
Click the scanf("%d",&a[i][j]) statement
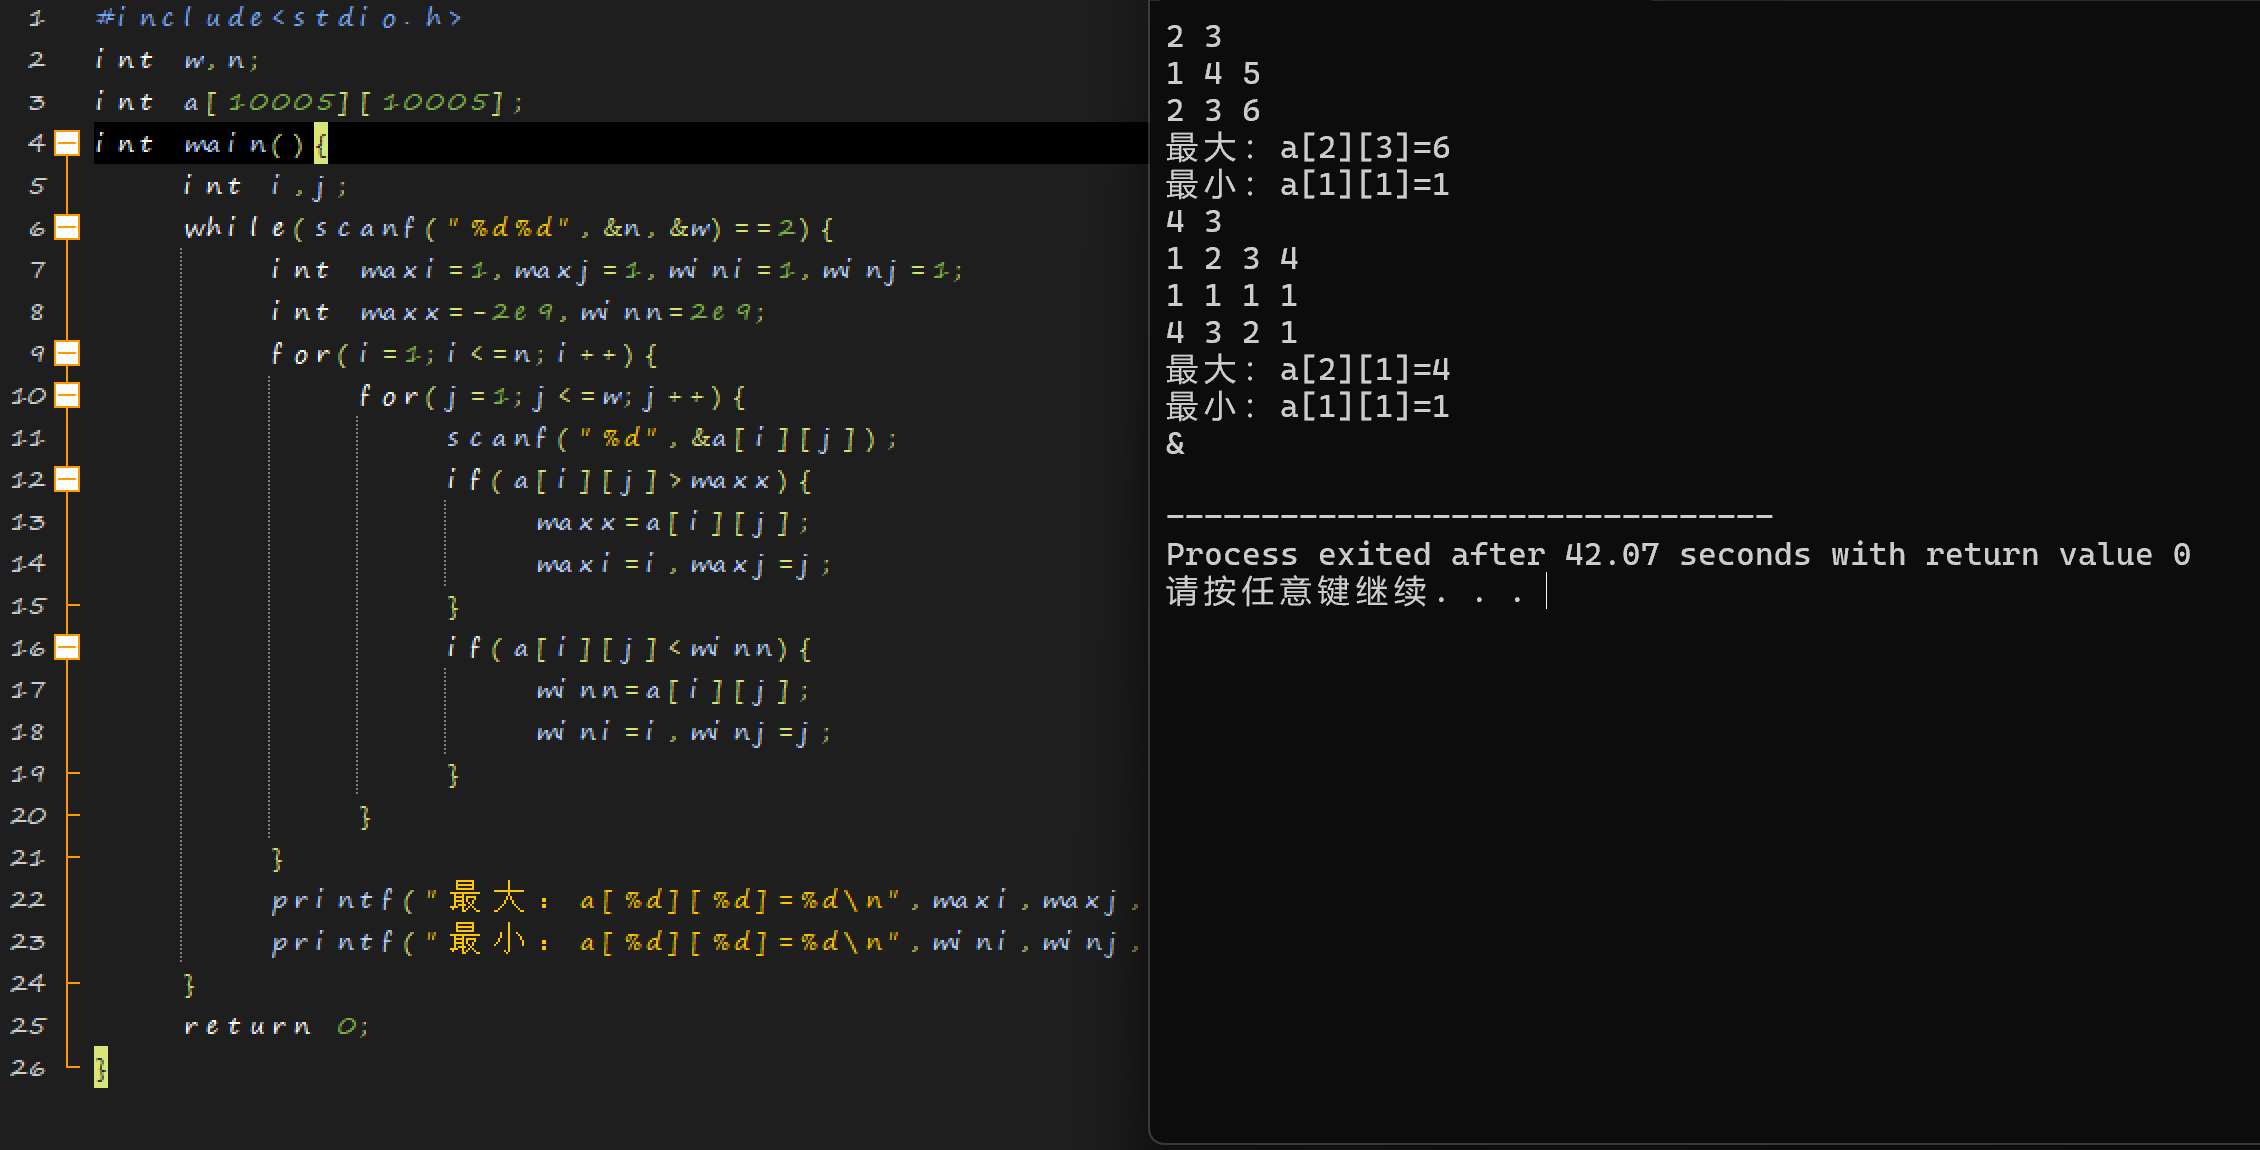pyautogui.click(x=671, y=438)
